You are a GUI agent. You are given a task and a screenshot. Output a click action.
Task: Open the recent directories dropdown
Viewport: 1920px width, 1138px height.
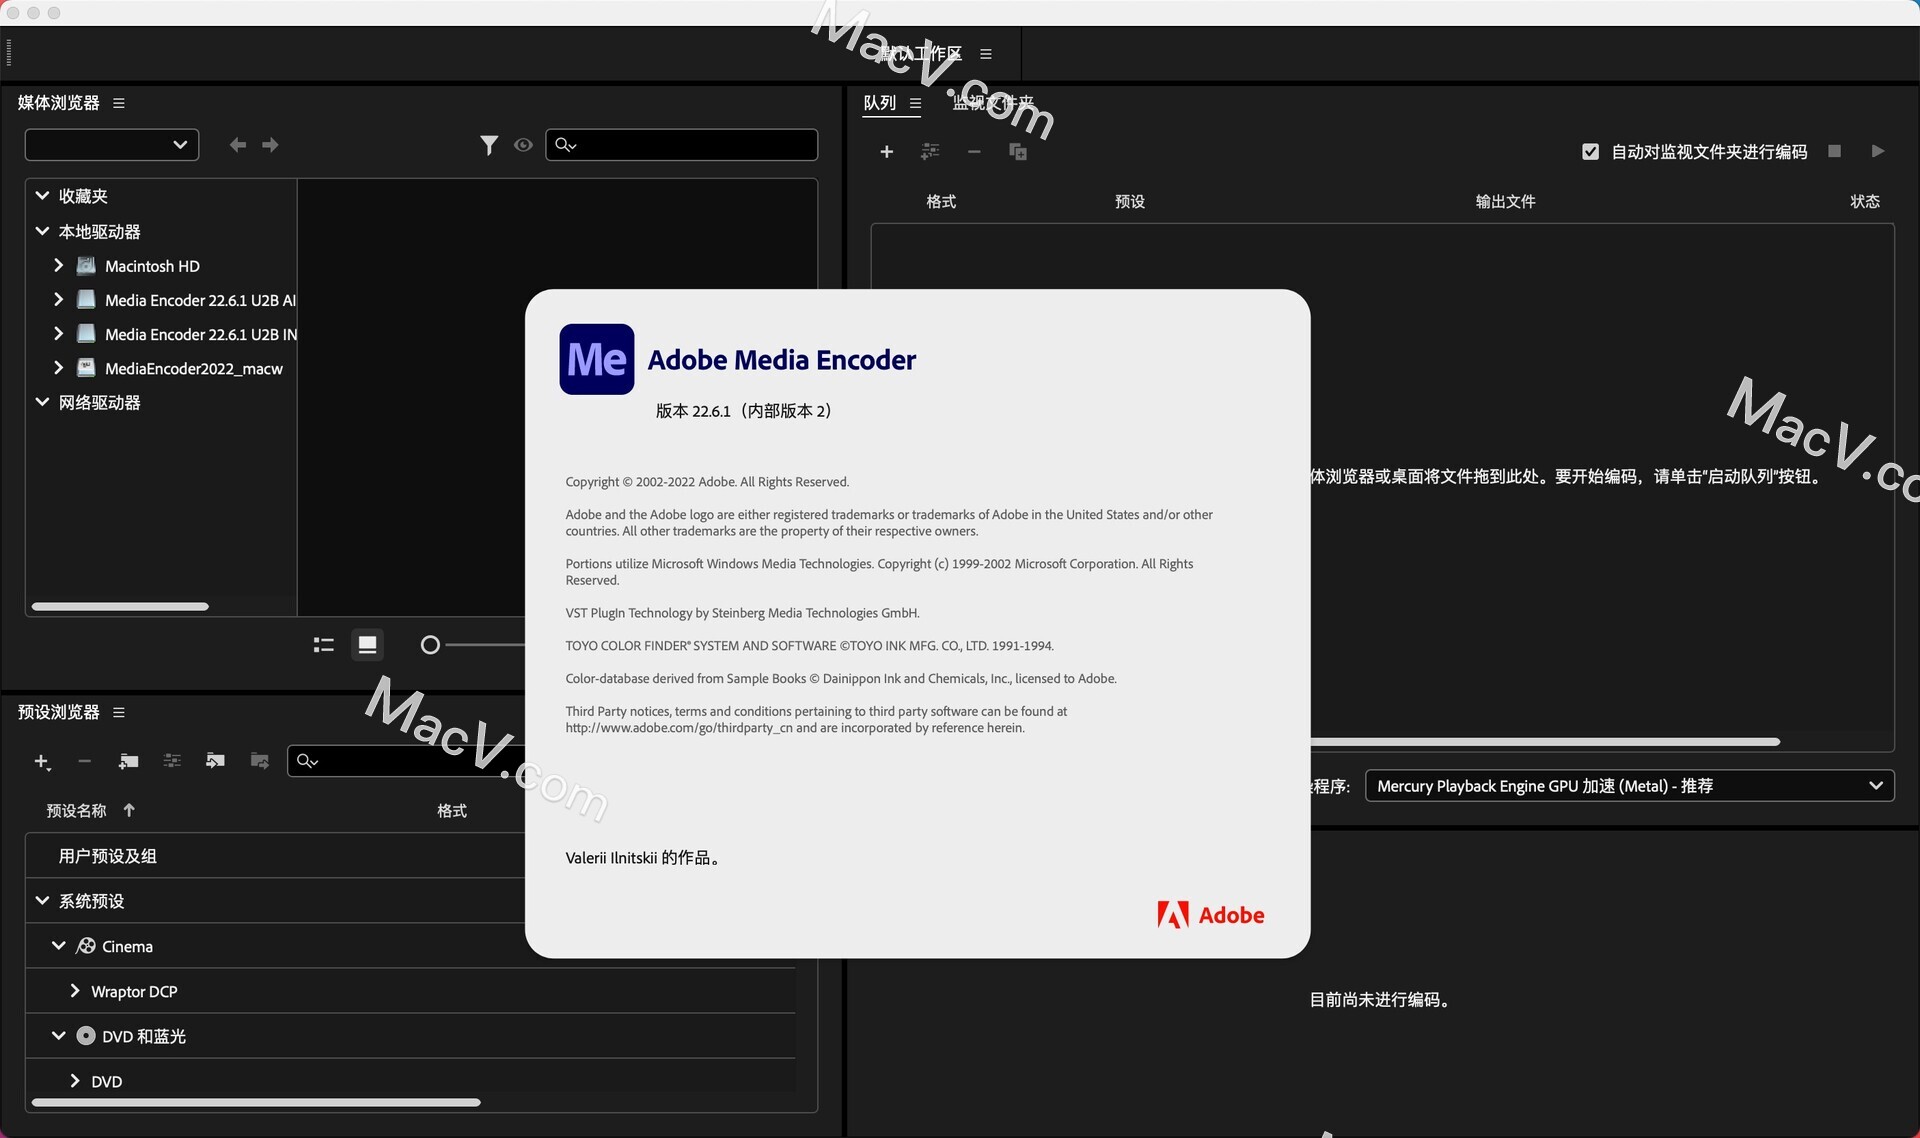(x=112, y=145)
